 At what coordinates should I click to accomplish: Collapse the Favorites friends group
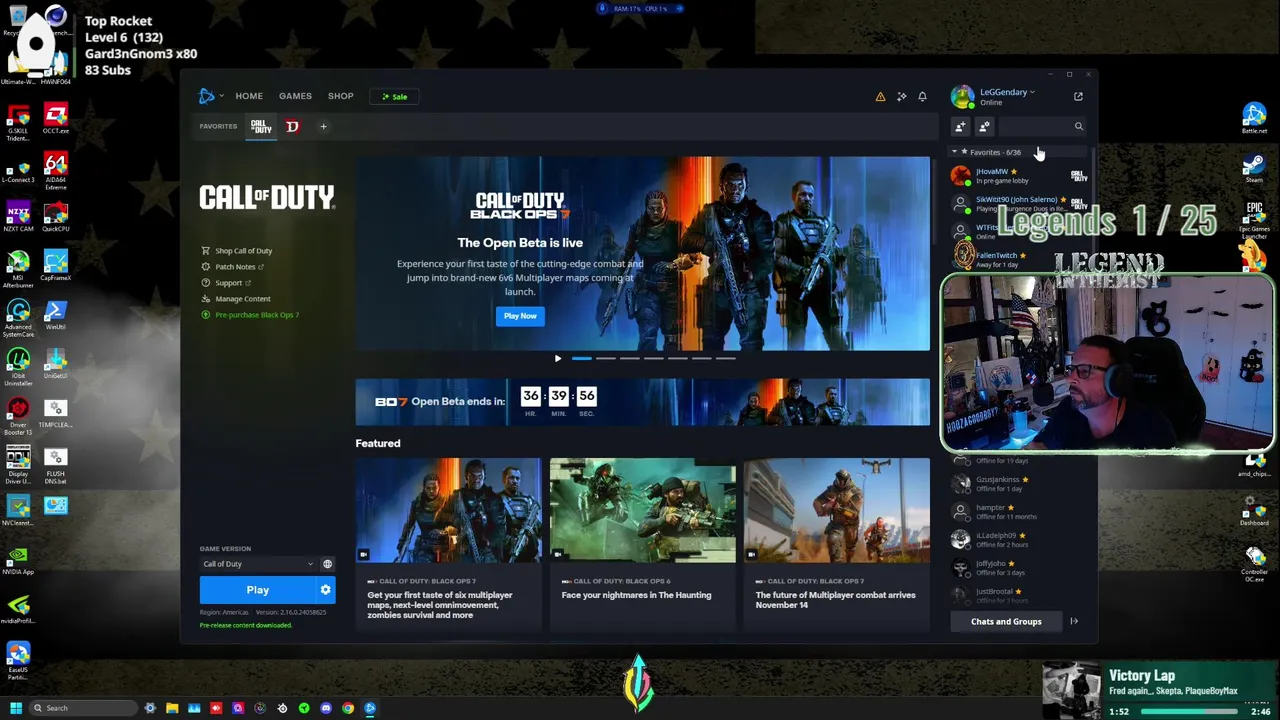click(954, 152)
